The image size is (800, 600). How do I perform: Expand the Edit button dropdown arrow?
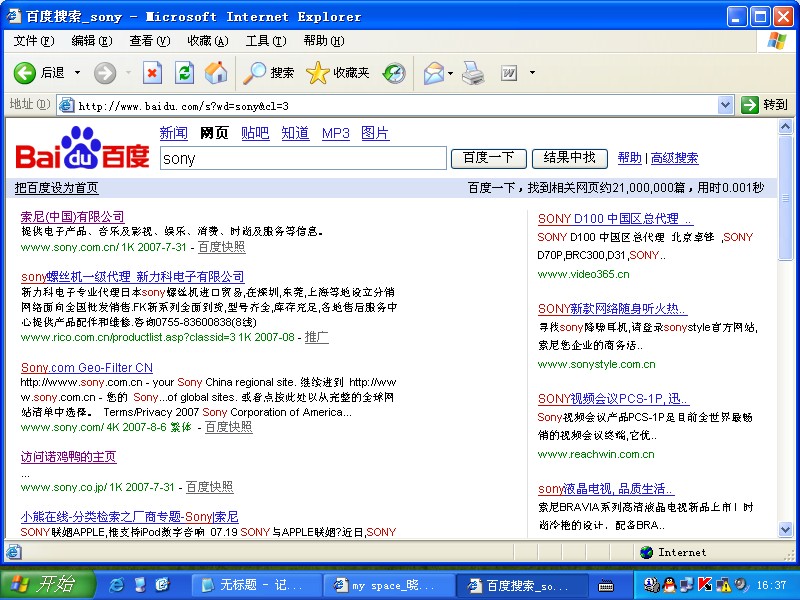point(532,73)
